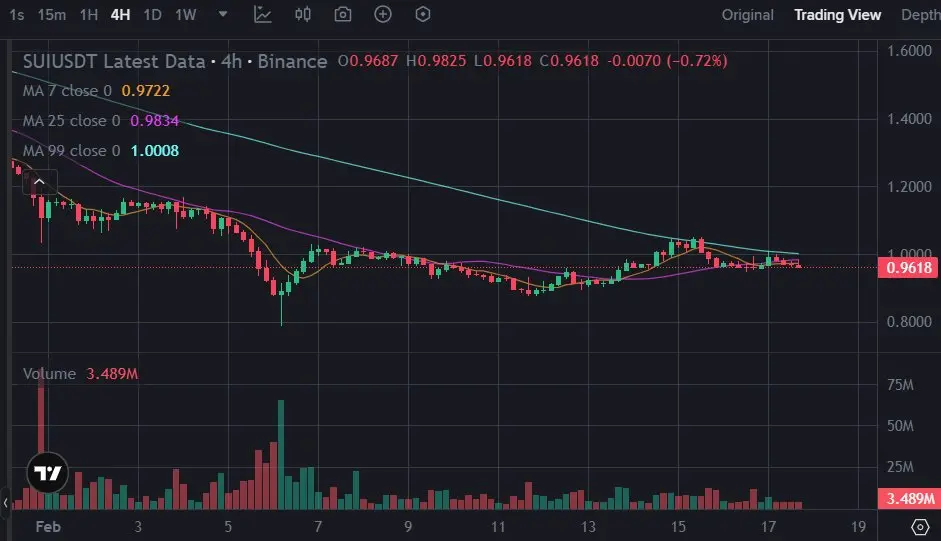
Task: Click the MA 7 orange value label
Action: tap(146, 91)
